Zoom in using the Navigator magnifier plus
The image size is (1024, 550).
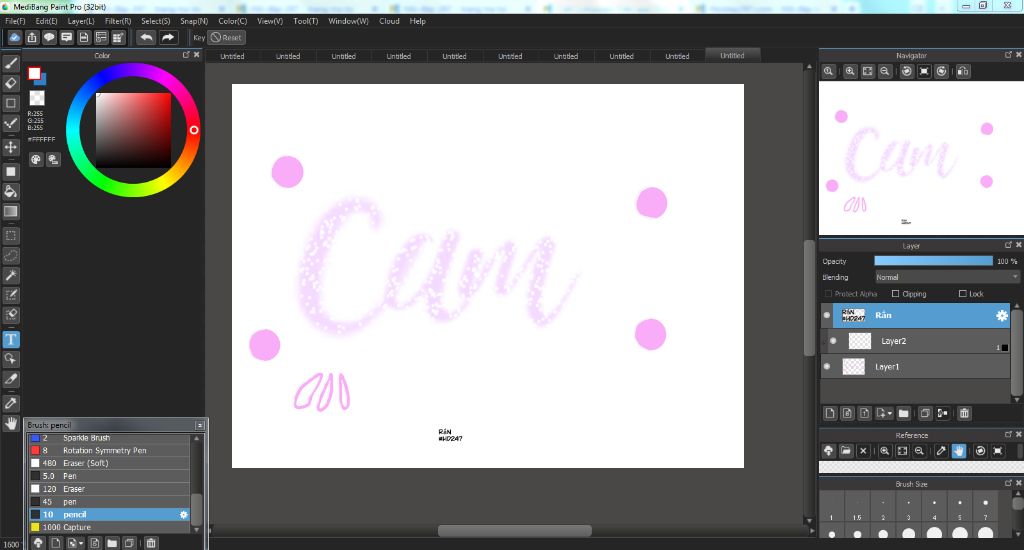click(x=850, y=71)
